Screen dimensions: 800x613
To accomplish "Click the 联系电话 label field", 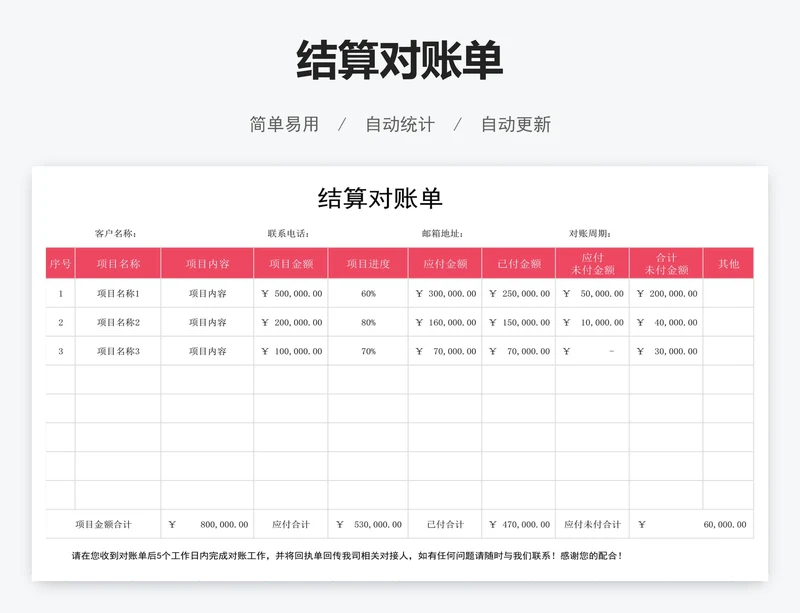I will click(288, 233).
